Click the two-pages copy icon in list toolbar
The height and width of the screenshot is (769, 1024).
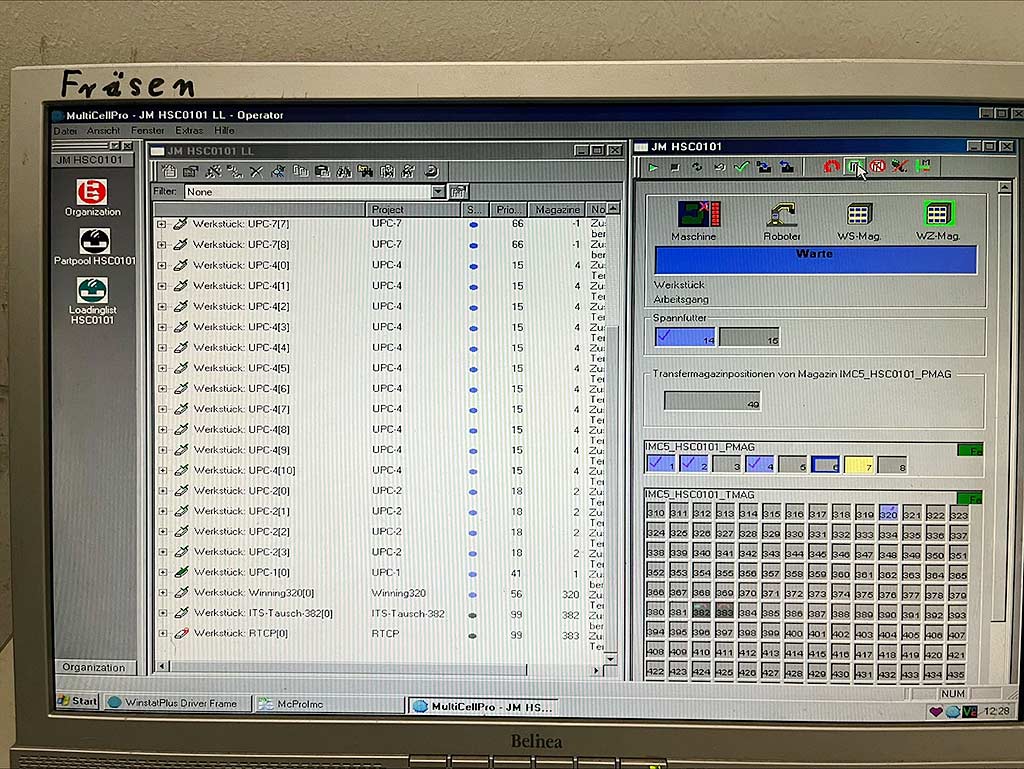point(300,172)
